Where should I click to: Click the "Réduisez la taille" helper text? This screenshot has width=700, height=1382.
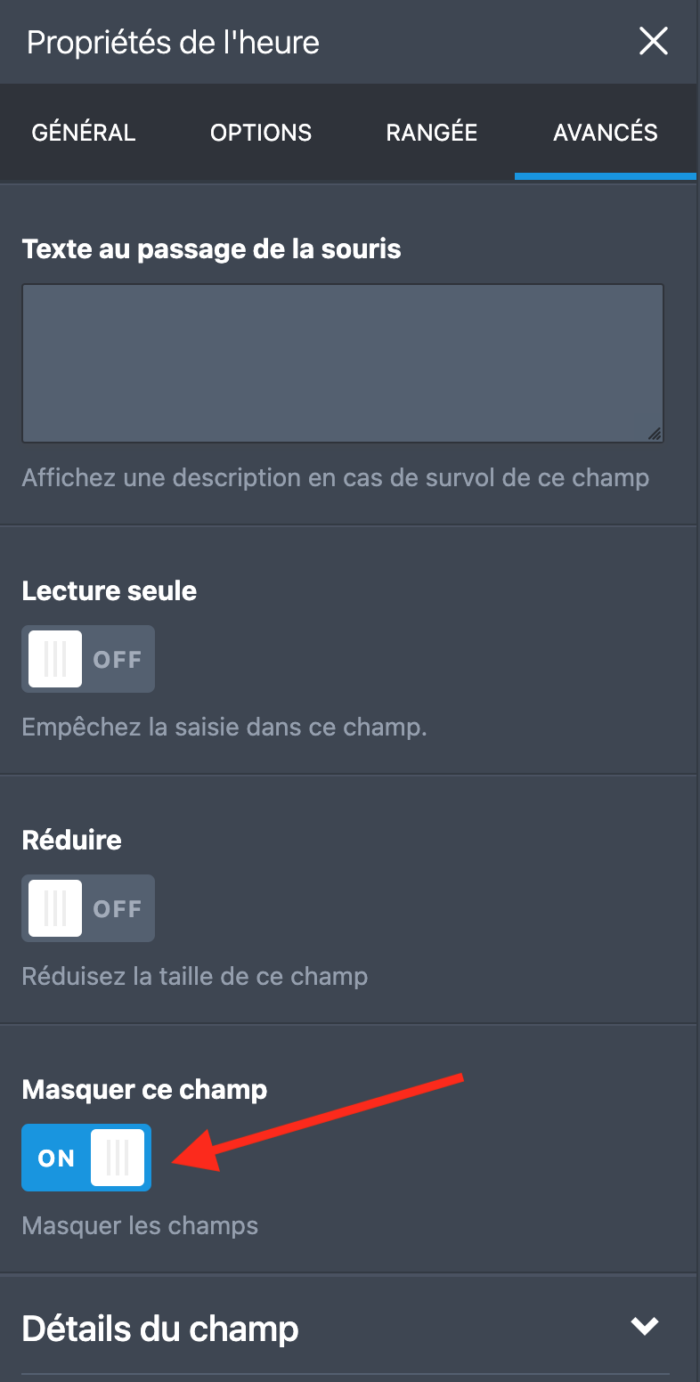(x=195, y=976)
